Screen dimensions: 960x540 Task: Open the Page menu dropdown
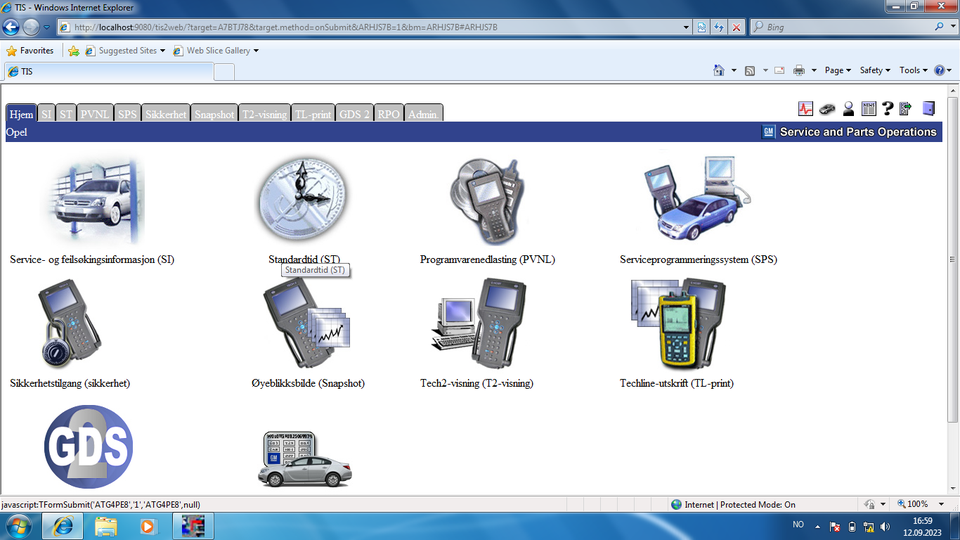pyautogui.click(x=838, y=70)
